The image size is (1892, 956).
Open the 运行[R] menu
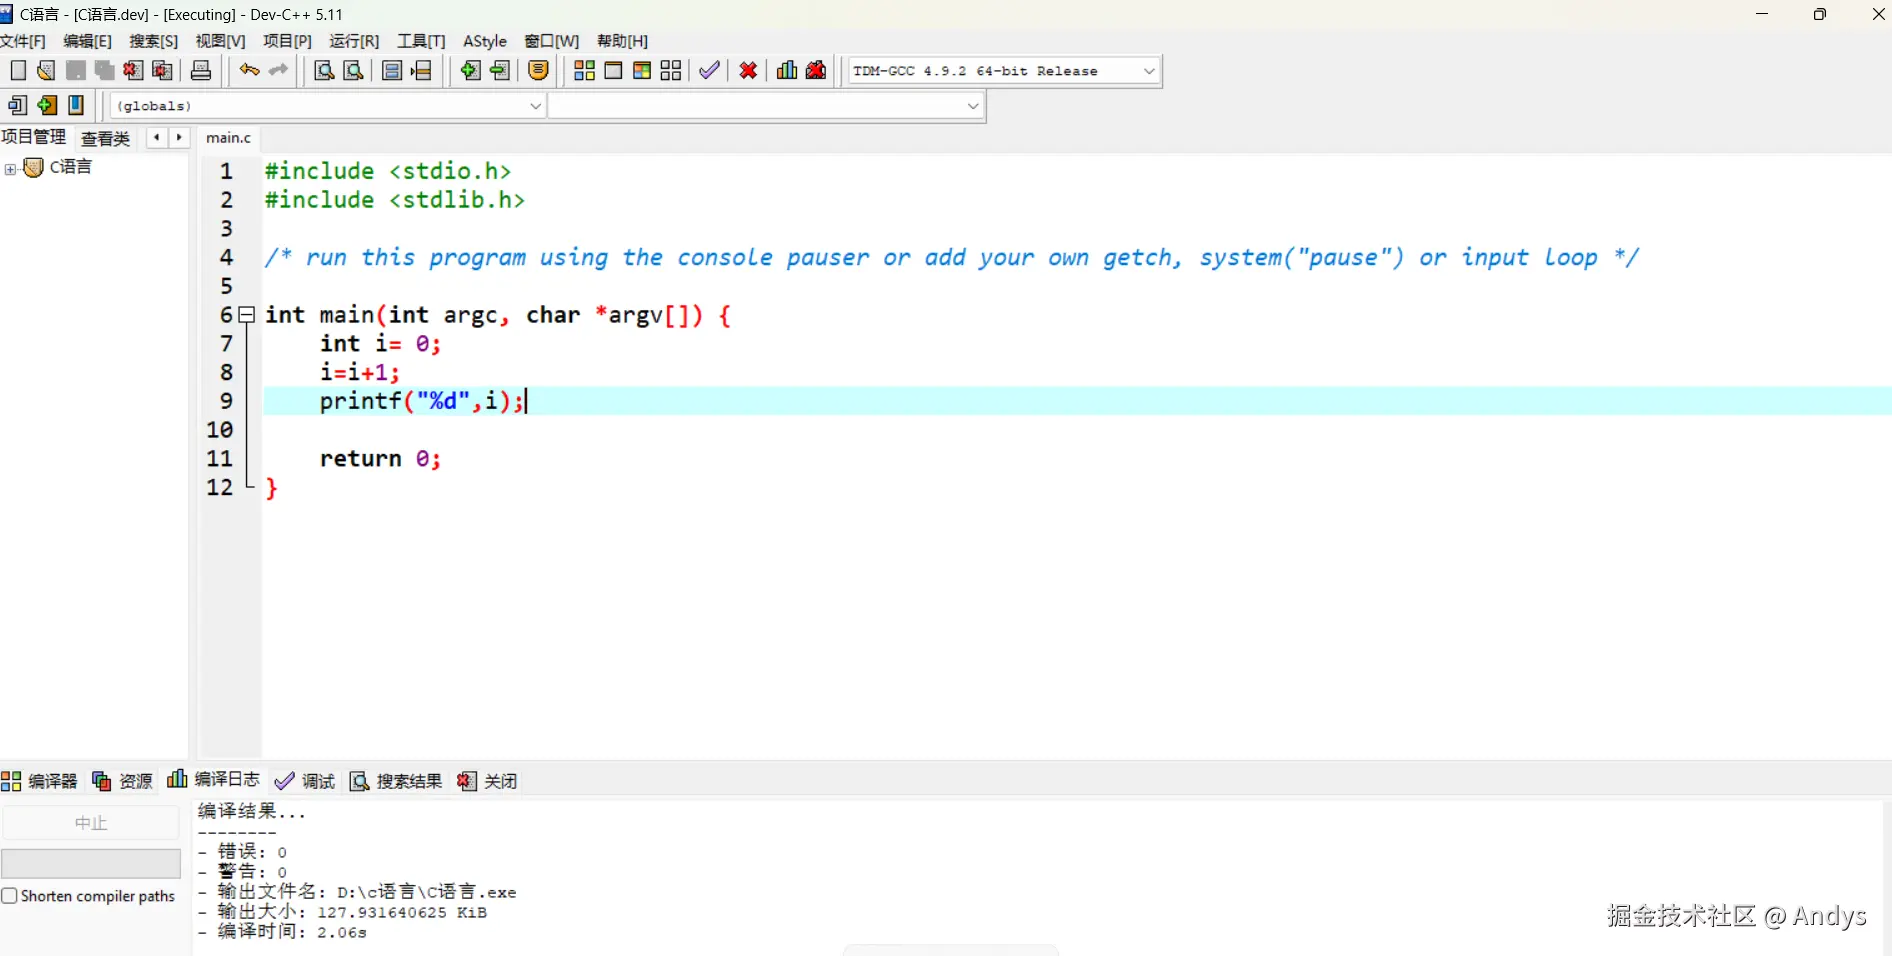tap(354, 41)
